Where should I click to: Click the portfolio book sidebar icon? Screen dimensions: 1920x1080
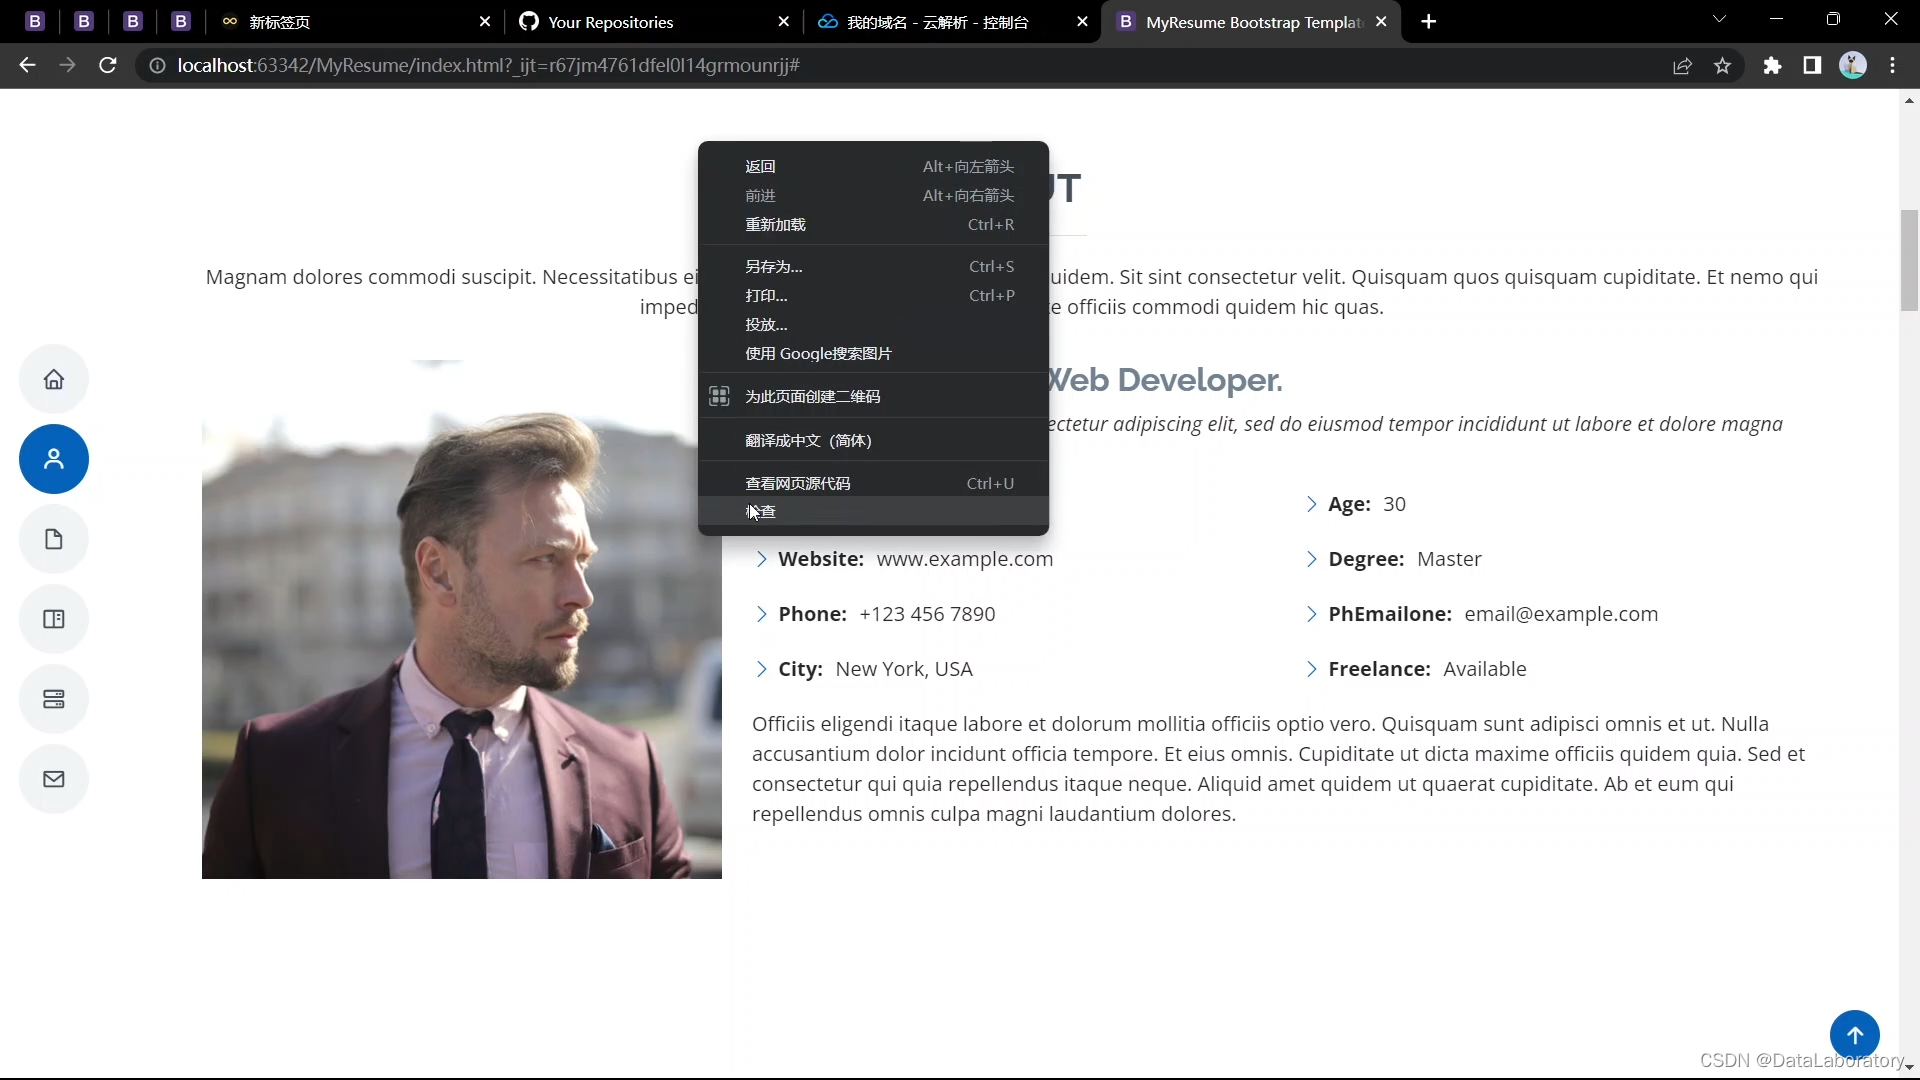tap(54, 619)
